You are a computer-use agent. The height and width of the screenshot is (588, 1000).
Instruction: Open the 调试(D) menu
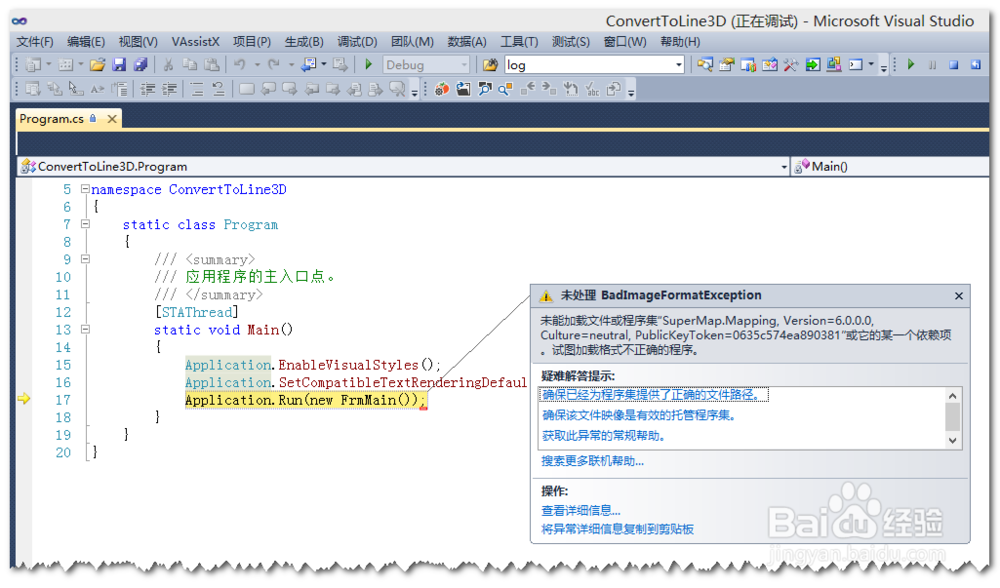[357, 42]
